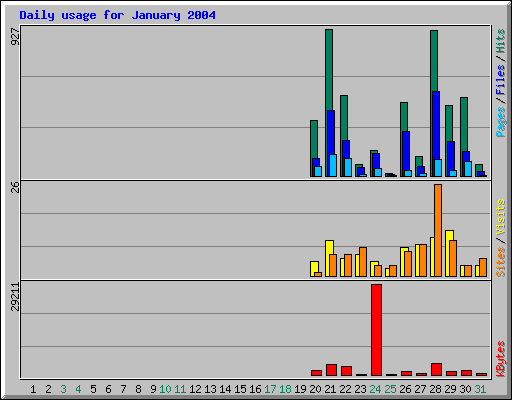Click the 29211 axis maximum label
Screen dimensions: 512x400
(15, 297)
